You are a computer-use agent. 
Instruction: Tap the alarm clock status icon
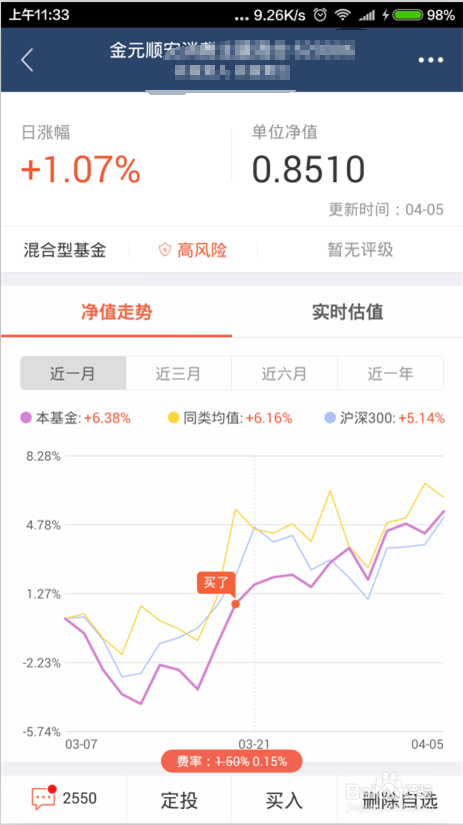(319, 15)
